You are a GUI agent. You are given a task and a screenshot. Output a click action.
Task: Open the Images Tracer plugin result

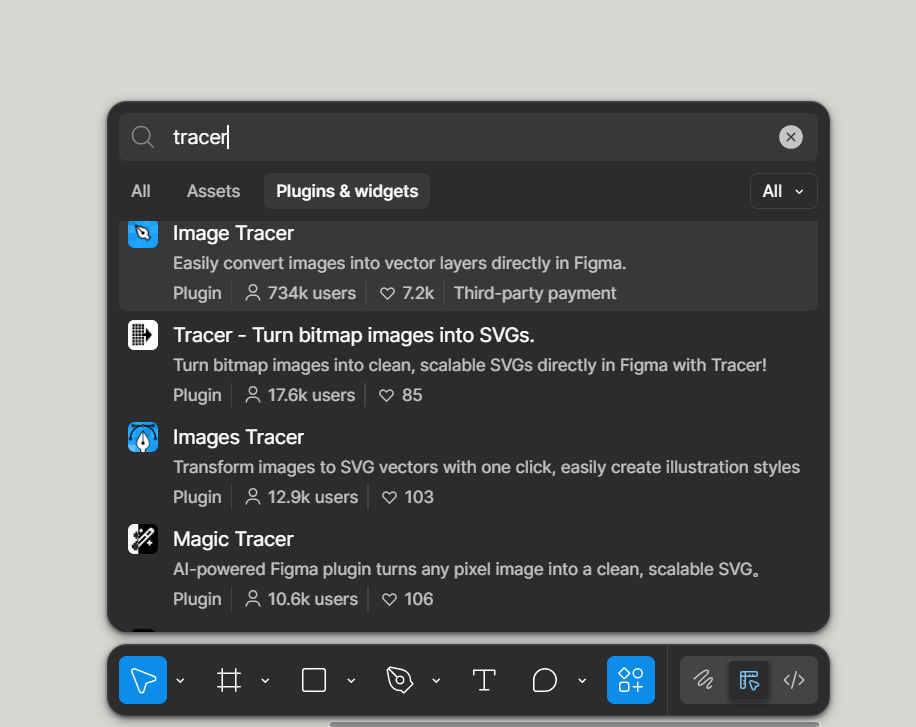[x=469, y=466]
